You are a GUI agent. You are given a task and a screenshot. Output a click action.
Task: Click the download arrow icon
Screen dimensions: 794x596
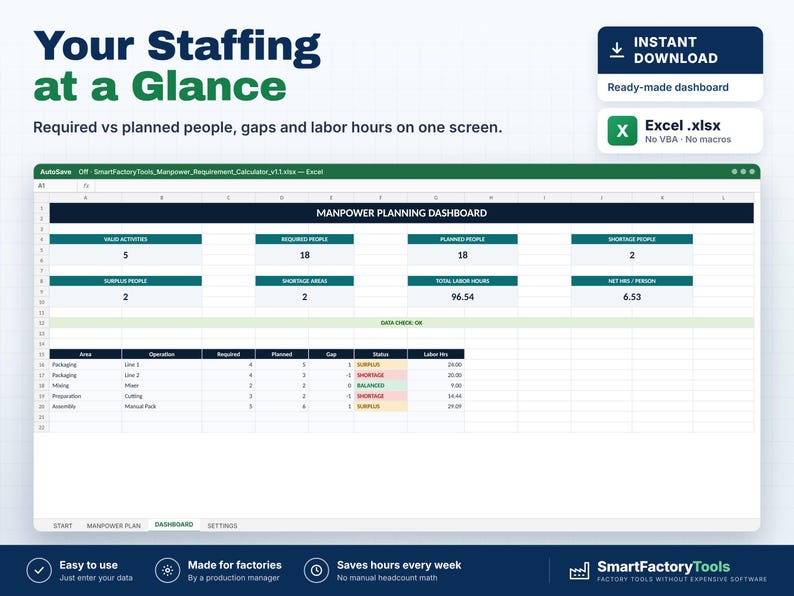[x=616, y=50]
